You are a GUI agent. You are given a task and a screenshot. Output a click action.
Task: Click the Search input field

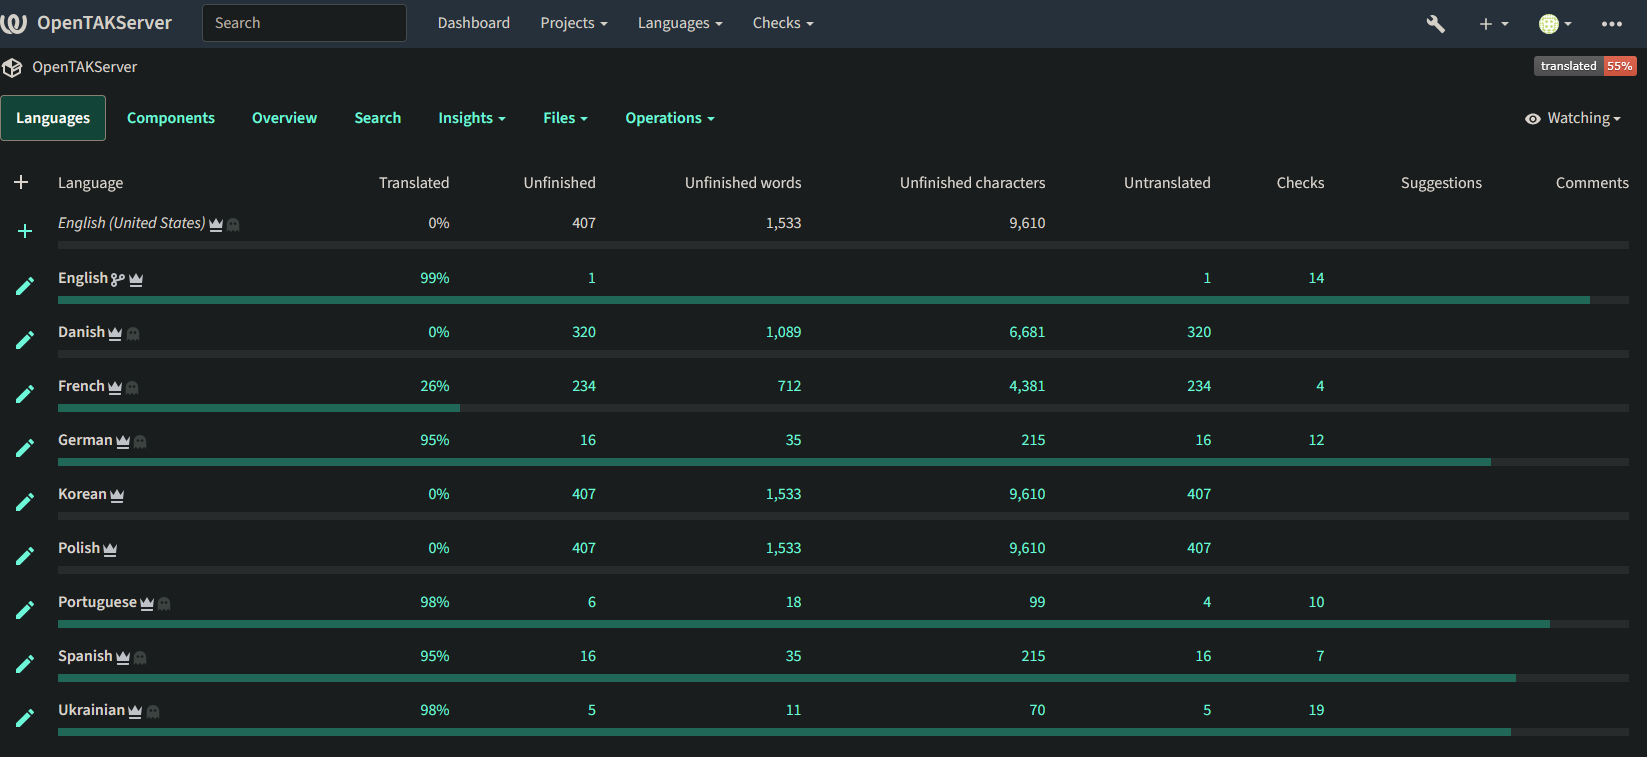pos(304,23)
